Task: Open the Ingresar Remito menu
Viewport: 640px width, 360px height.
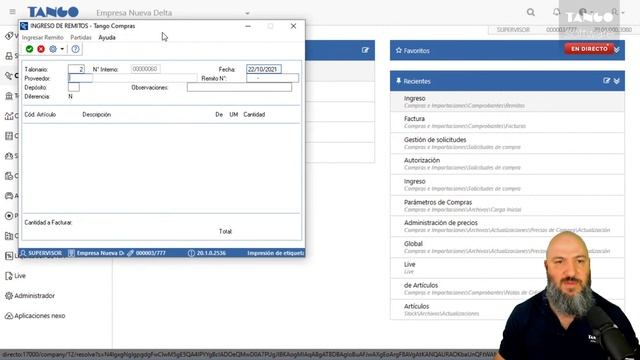Action: point(43,38)
